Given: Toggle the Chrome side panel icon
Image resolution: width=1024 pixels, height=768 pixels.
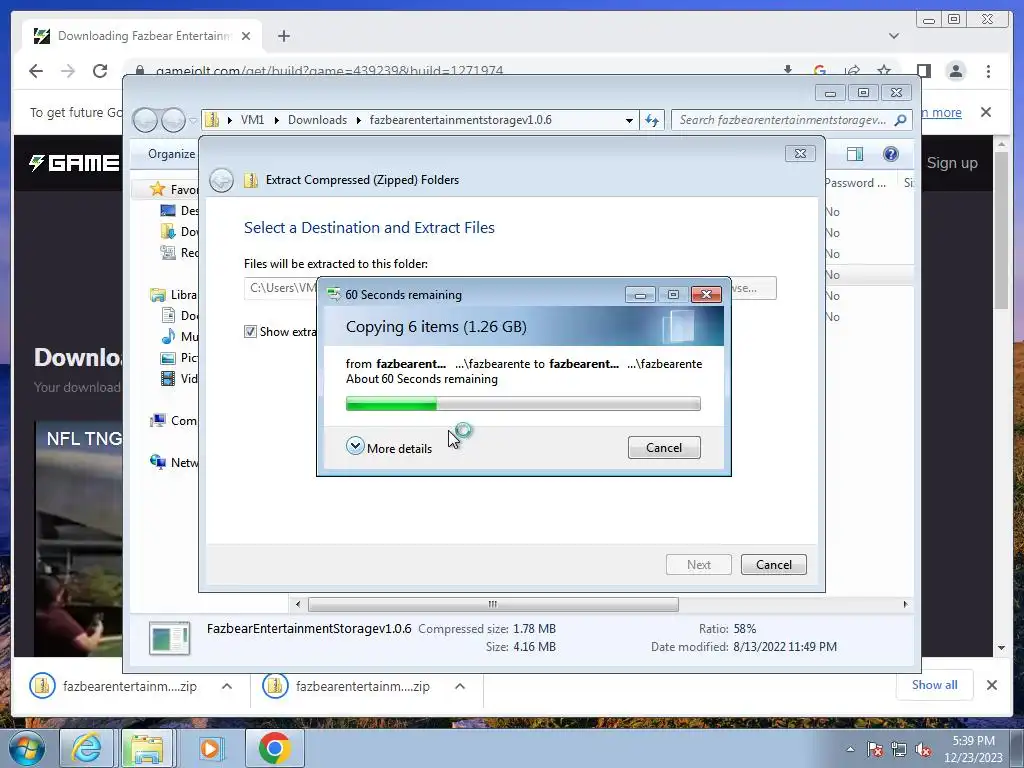Looking at the screenshot, I should click(923, 71).
